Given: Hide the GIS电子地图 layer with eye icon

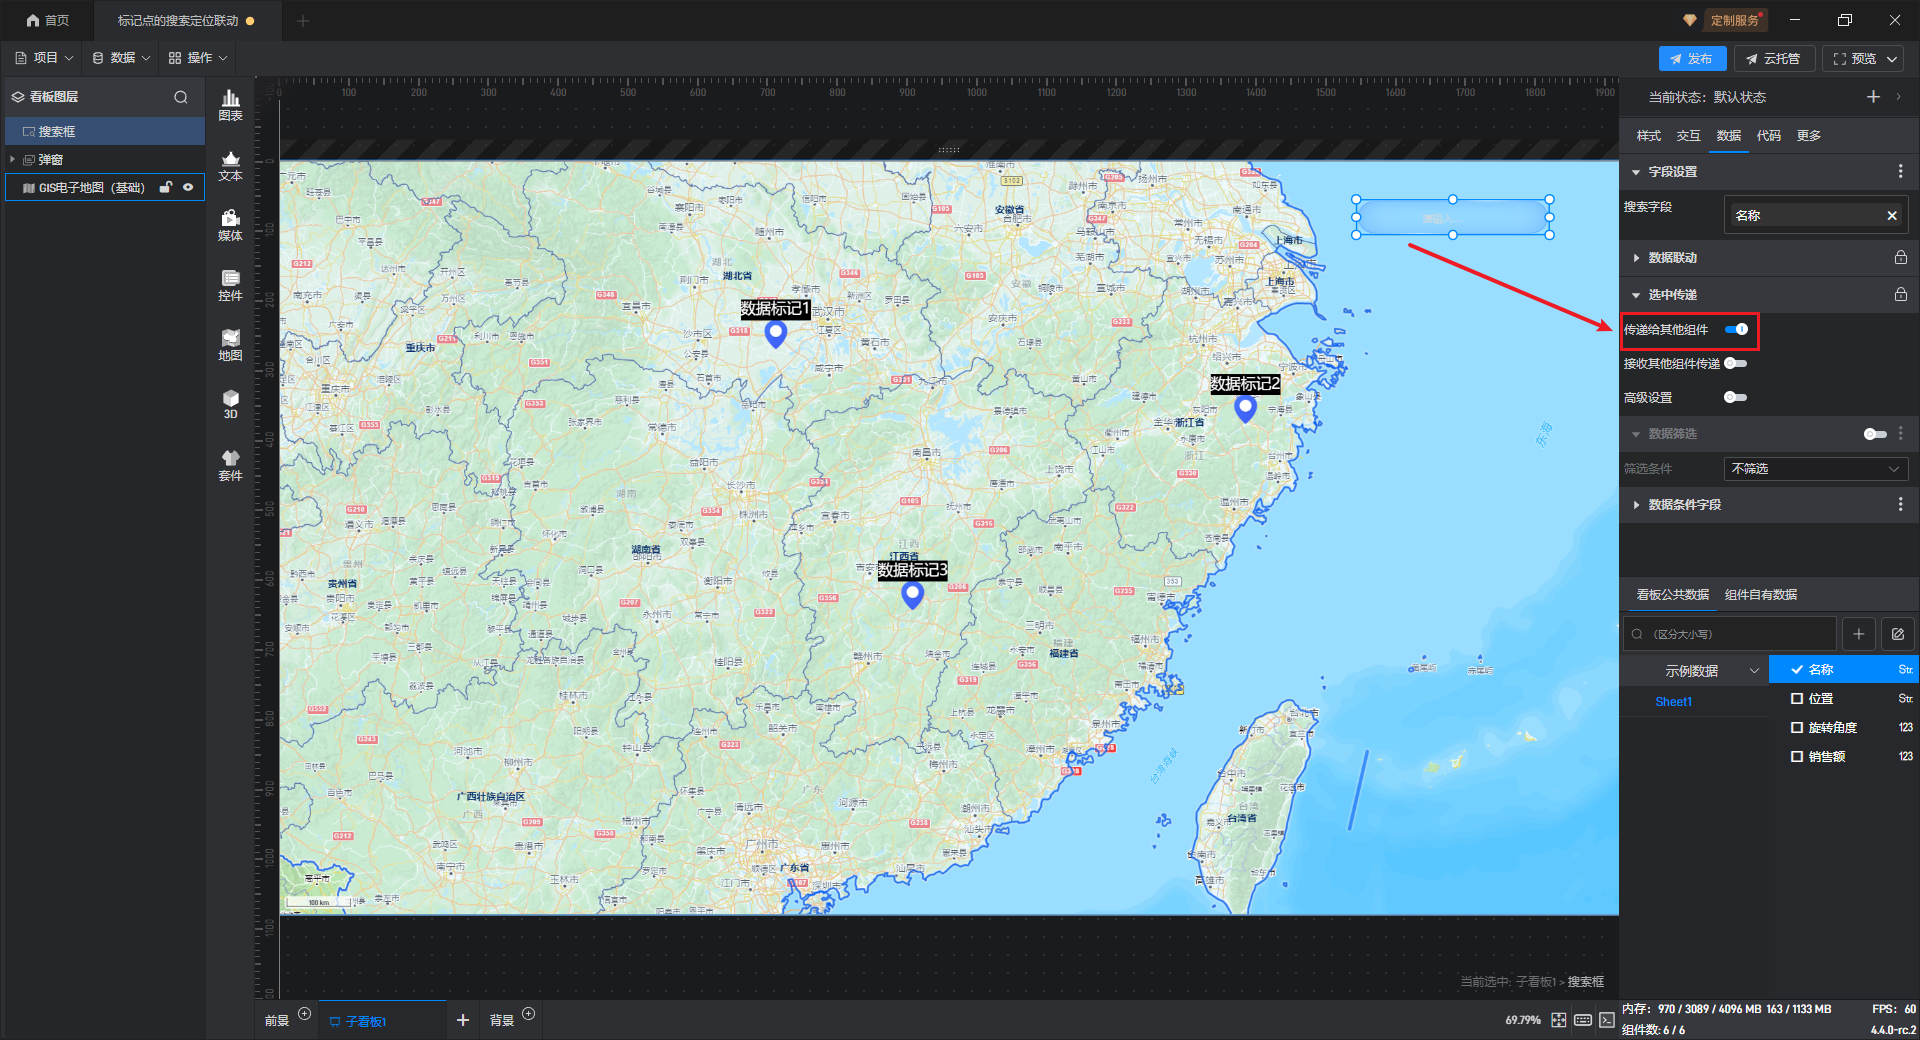Looking at the screenshot, I should point(188,187).
